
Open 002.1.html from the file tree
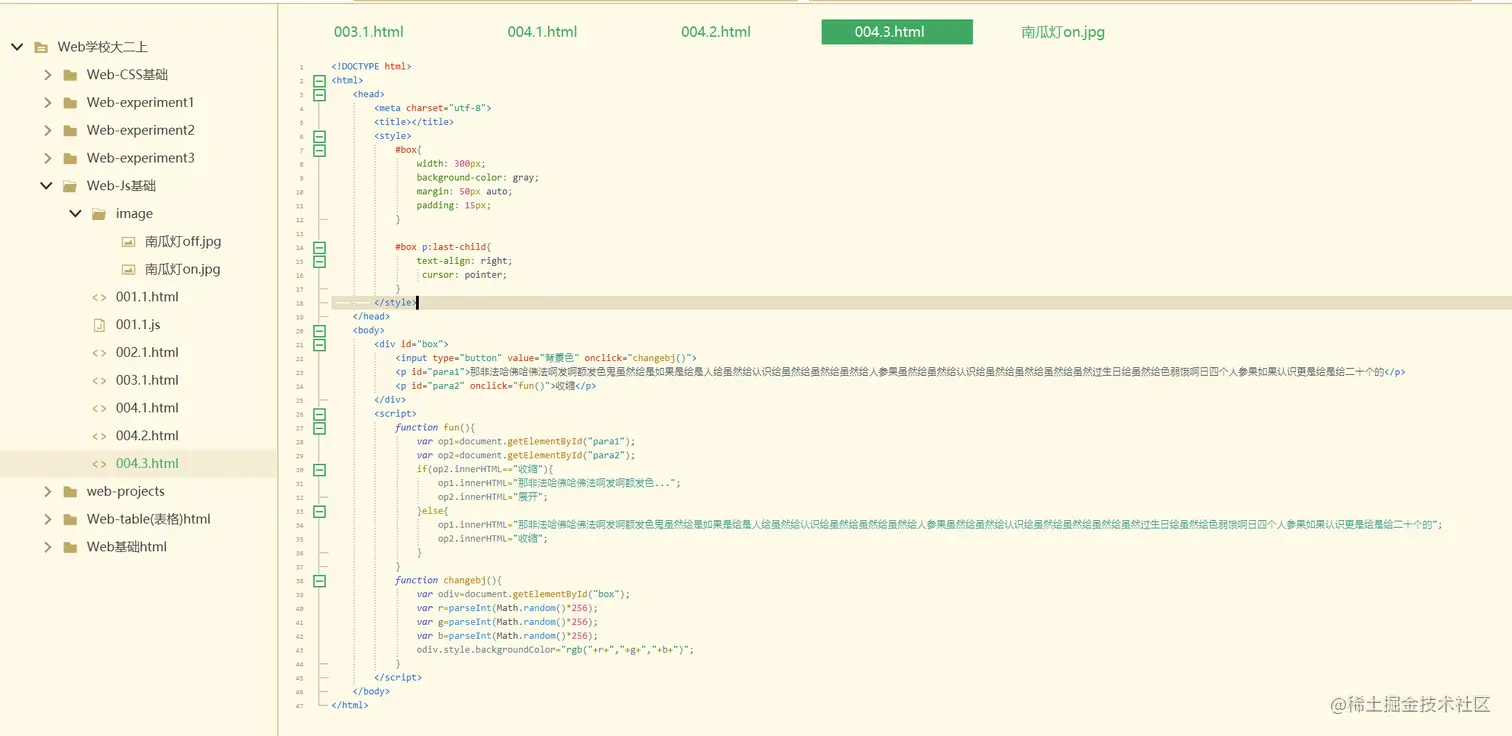(147, 353)
